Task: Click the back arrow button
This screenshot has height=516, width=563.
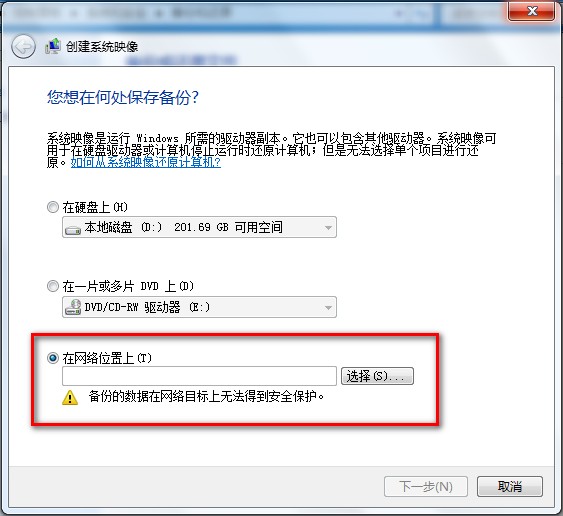Action: coord(23,47)
